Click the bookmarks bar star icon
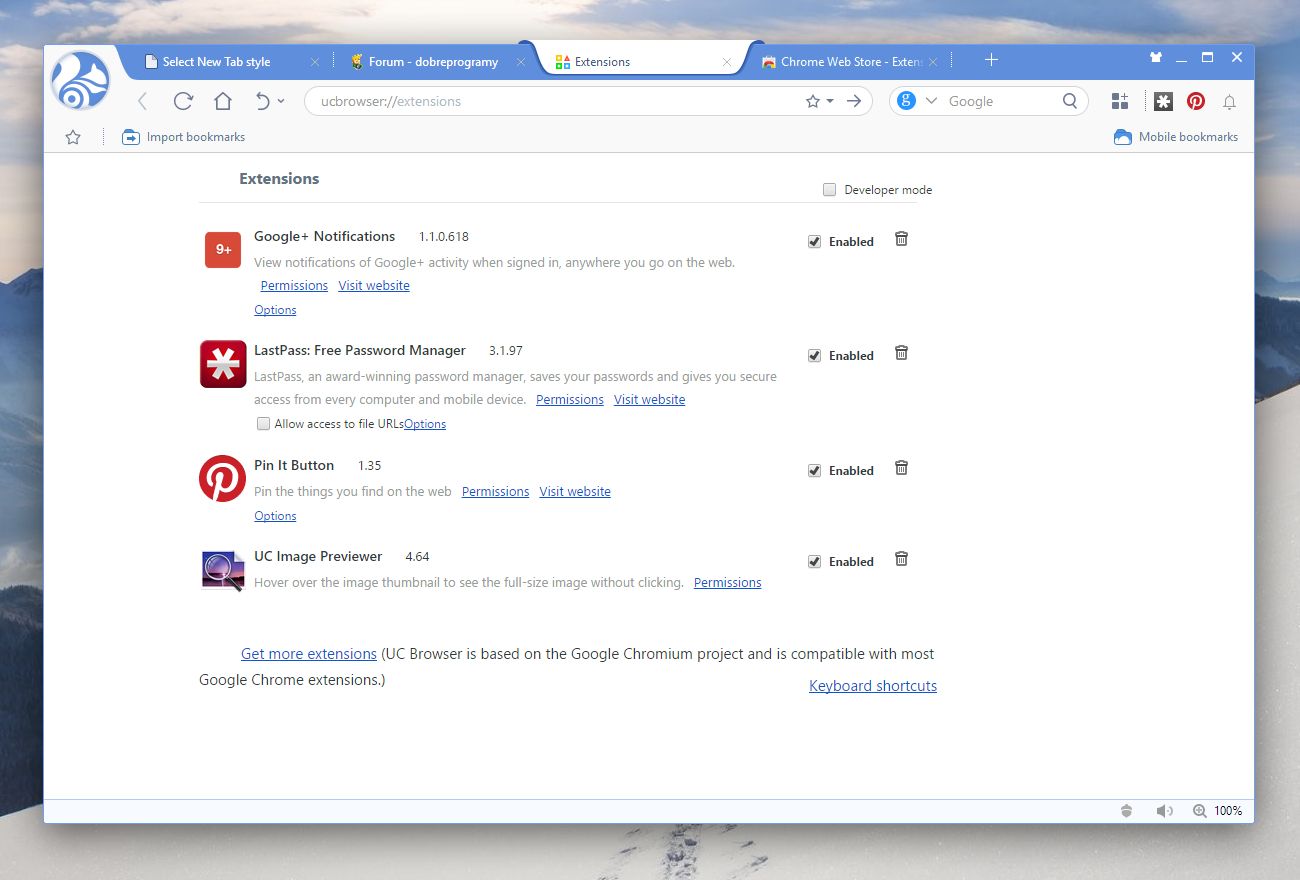The width and height of the screenshot is (1300, 880). pos(73,137)
